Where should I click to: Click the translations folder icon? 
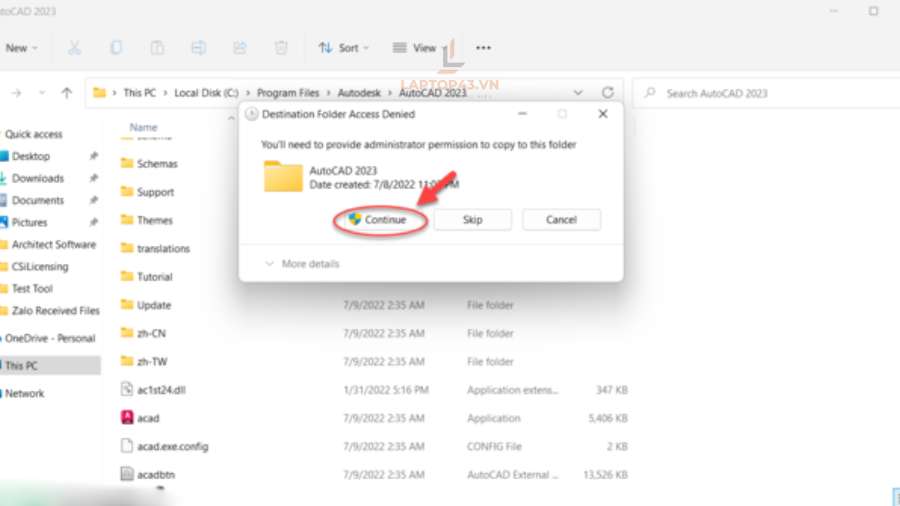pos(127,248)
